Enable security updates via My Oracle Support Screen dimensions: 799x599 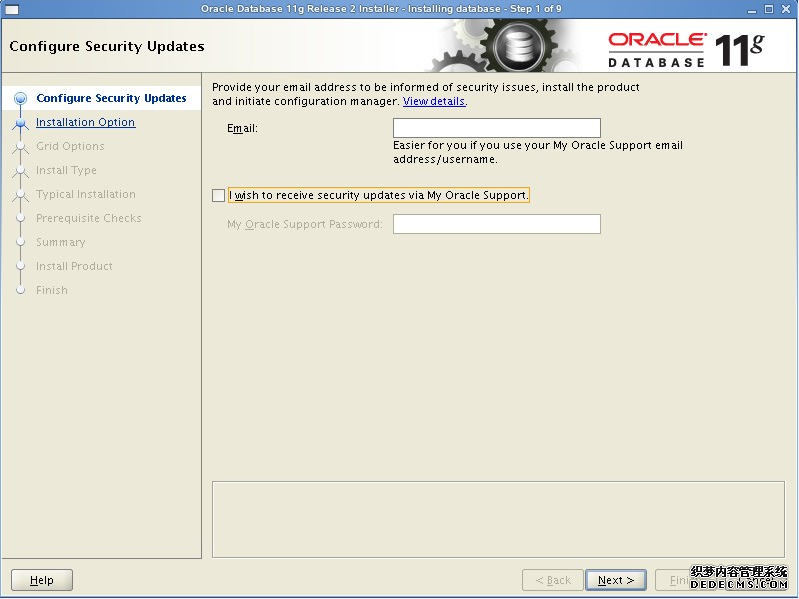coord(219,196)
